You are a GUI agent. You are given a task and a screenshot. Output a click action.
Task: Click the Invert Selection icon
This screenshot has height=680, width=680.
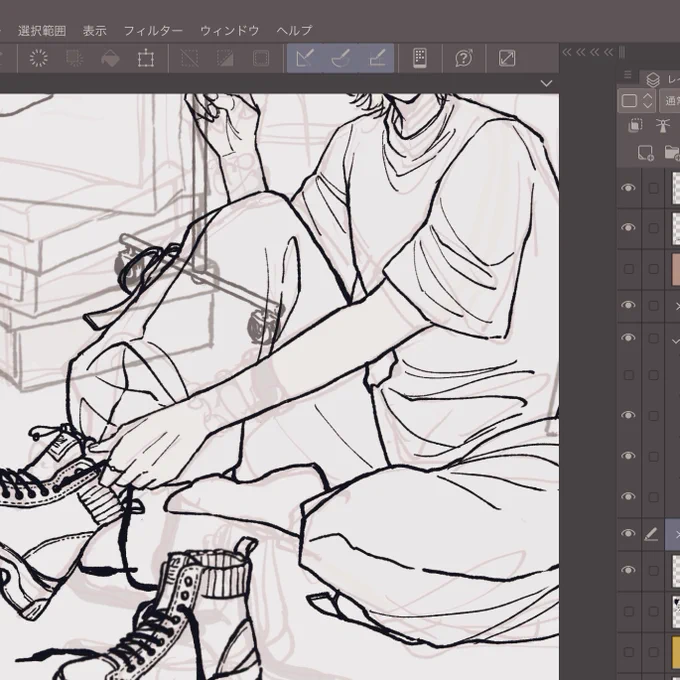click(225, 58)
